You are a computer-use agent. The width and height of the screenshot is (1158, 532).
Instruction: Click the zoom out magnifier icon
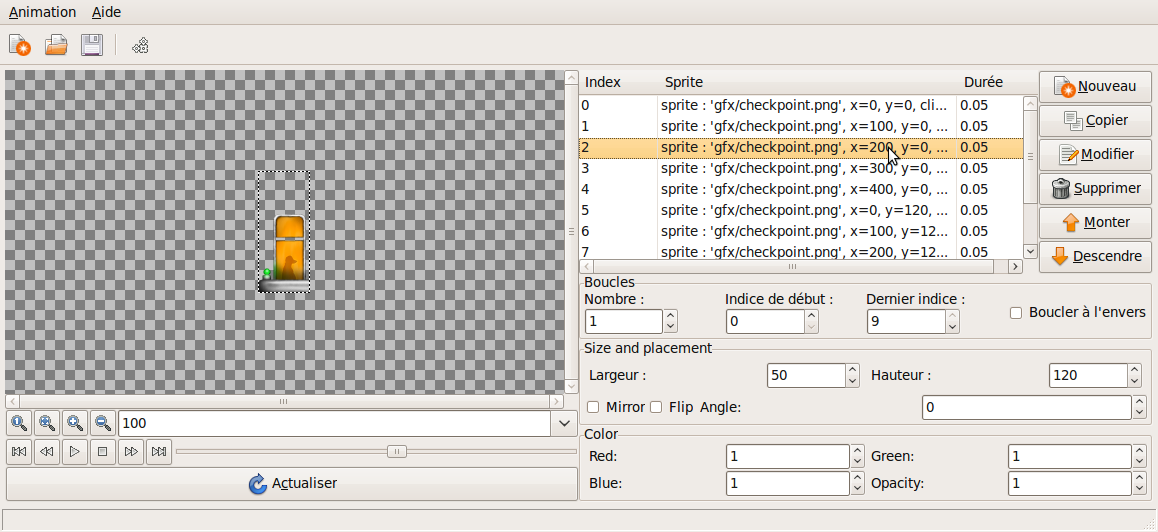coord(102,423)
